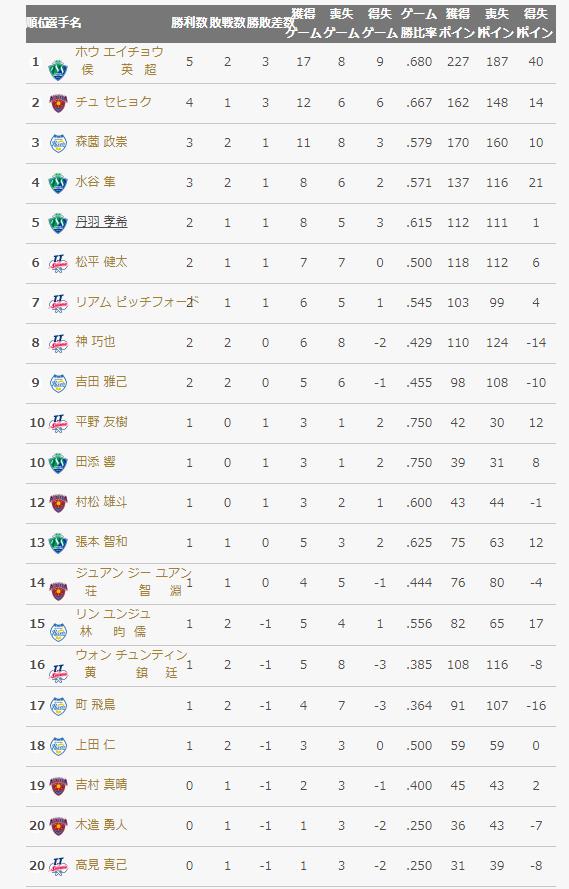Open player link 吉田 雅己
This screenshot has height=889, width=569.
point(101,382)
